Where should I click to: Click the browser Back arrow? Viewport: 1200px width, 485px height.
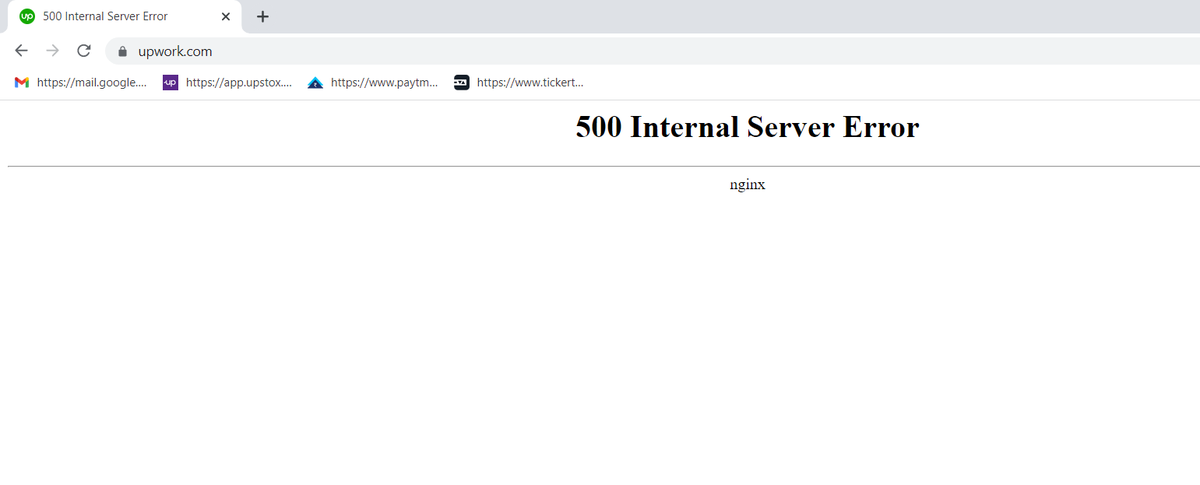(21, 51)
